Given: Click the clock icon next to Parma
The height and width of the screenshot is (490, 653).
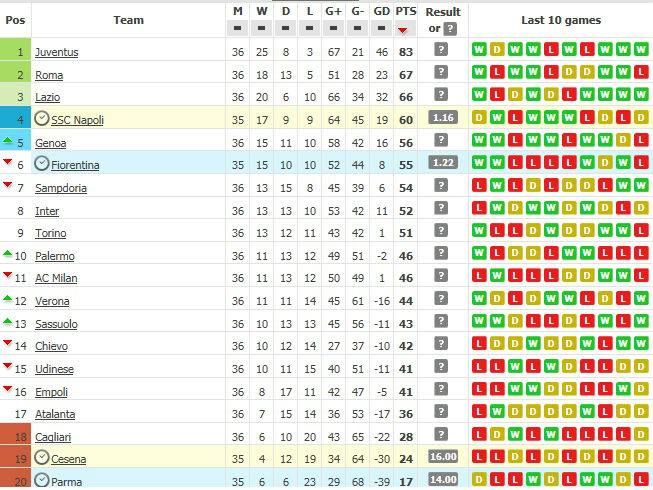Looking at the screenshot, I should (x=42, y=480).
